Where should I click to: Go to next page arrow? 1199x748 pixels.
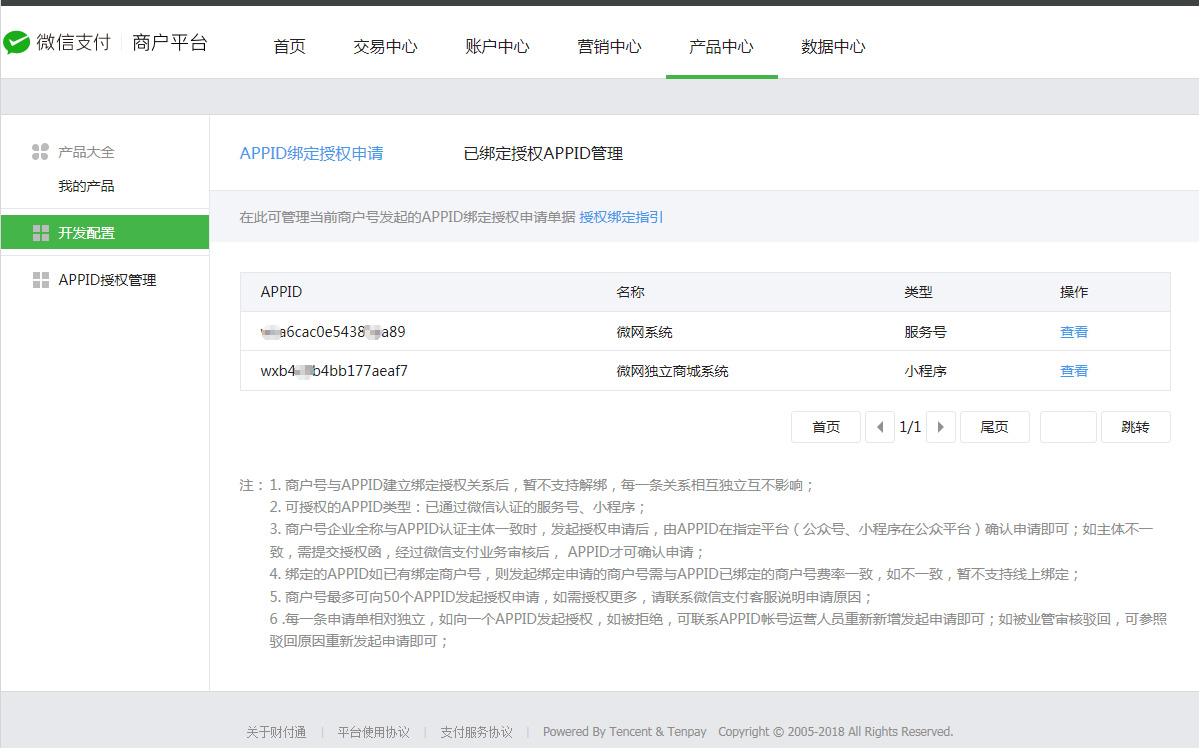[x=941, y=427]
